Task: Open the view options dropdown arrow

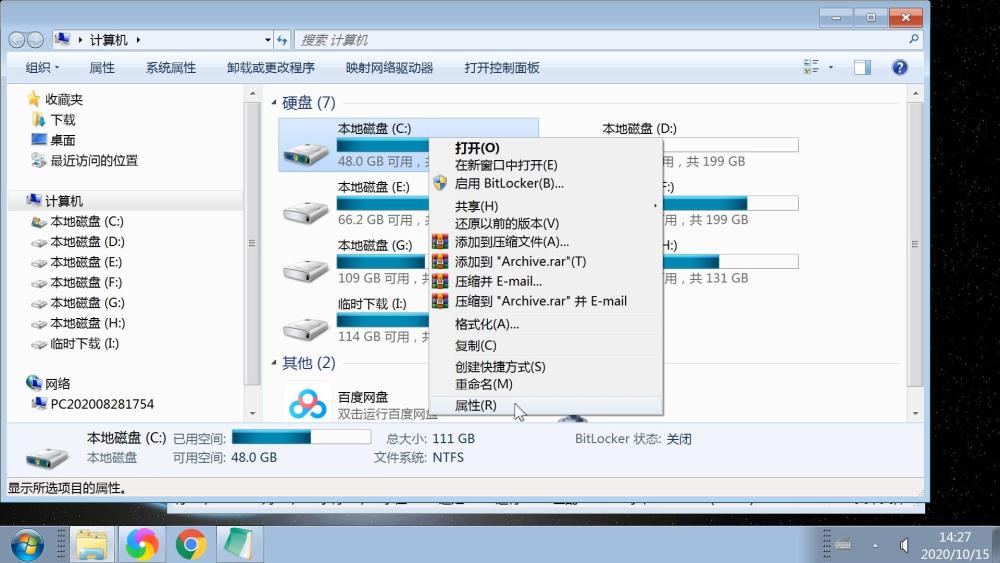Action: pyautogui.click(x=830, y=67)
